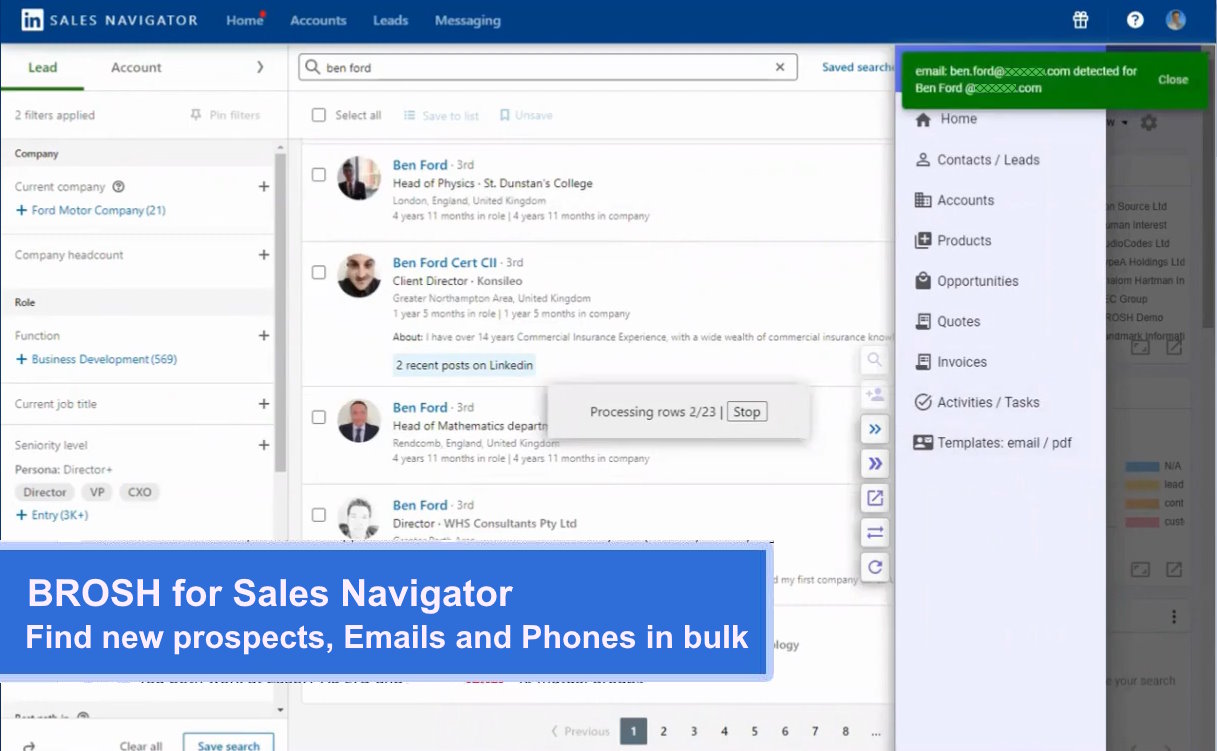This screenshot has width=1217, height=751.
Task: Click open-in-new icon under the legend chart widget
Action: [1174, 569]
